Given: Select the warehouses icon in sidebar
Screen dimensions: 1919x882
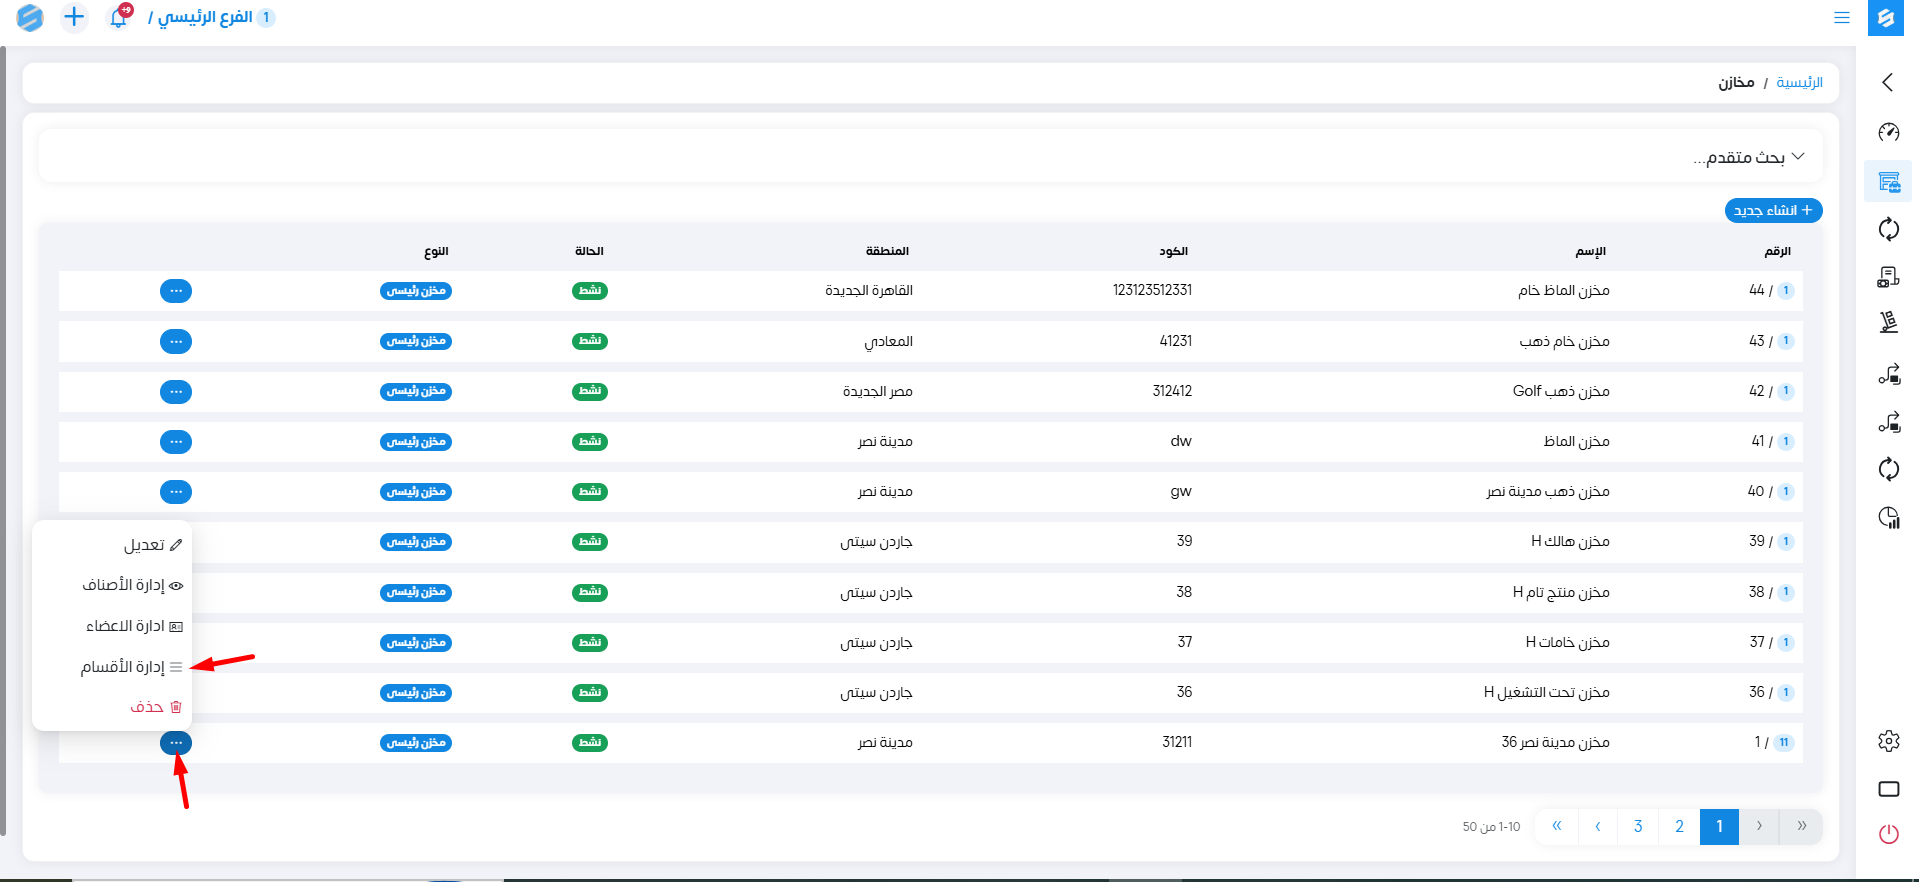Looking at the screenshot, I should (1888, 182).
